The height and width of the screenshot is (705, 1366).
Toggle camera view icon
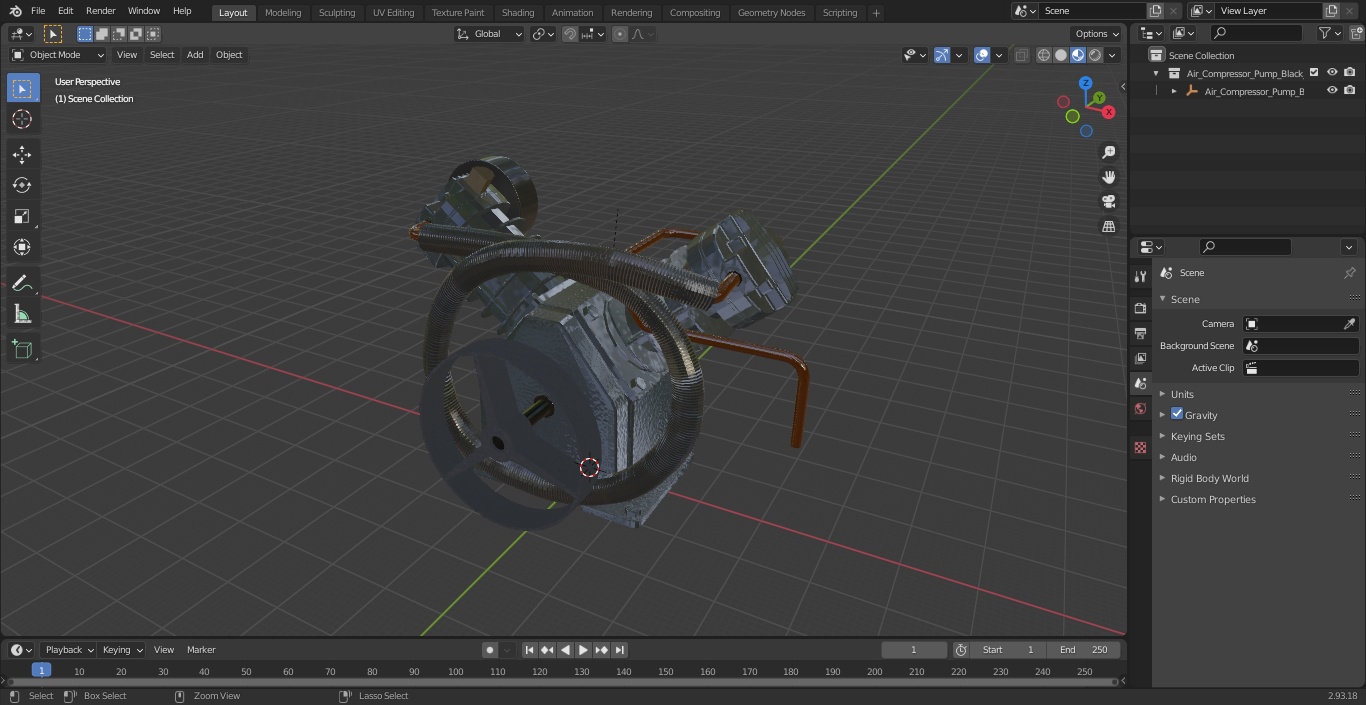pos(1108,202)
